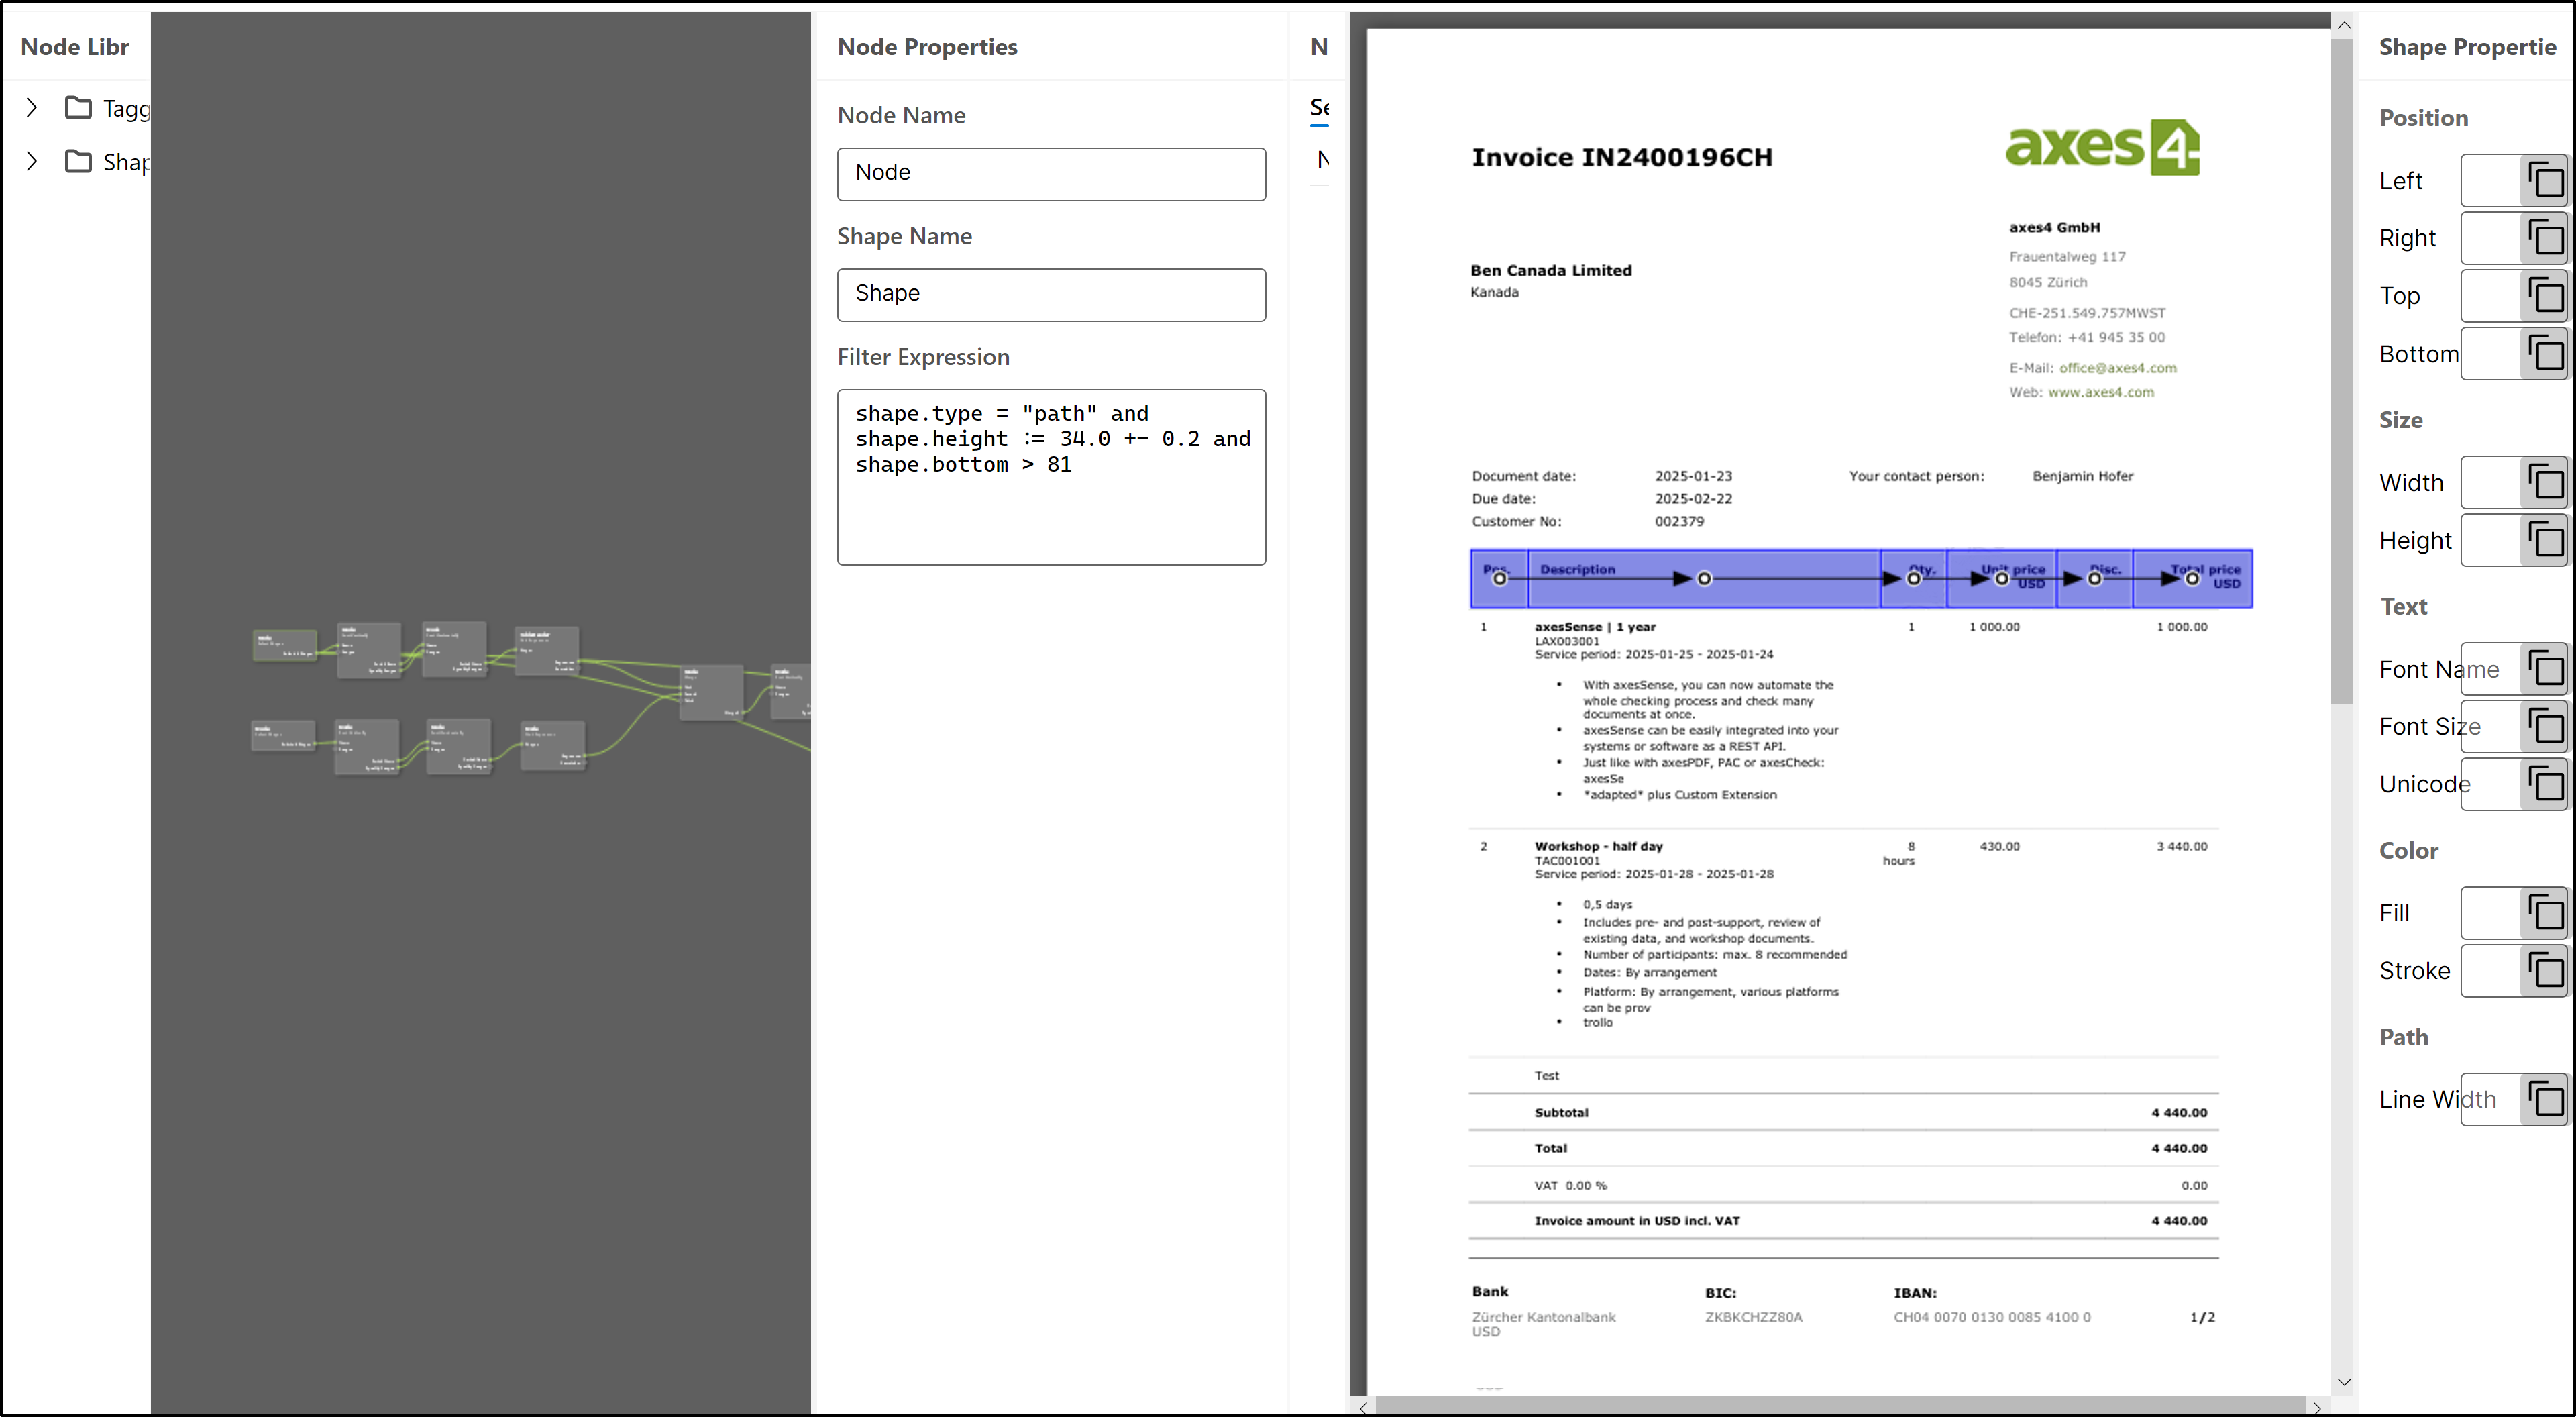This screenshot has height=1417, width=2576.
Task: Click the Left position value field
Action: tap(2491, 181)
